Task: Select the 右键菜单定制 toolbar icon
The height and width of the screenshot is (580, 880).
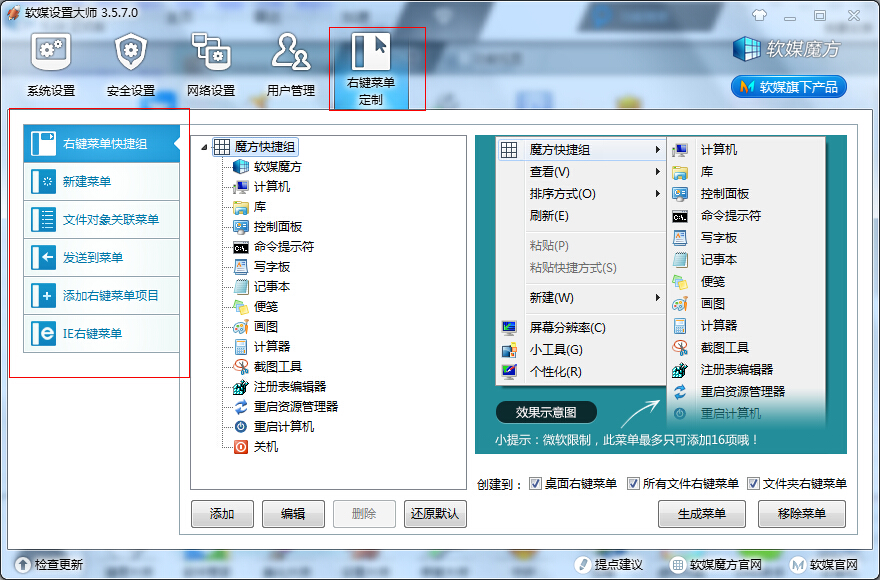Action: [374, 60]
